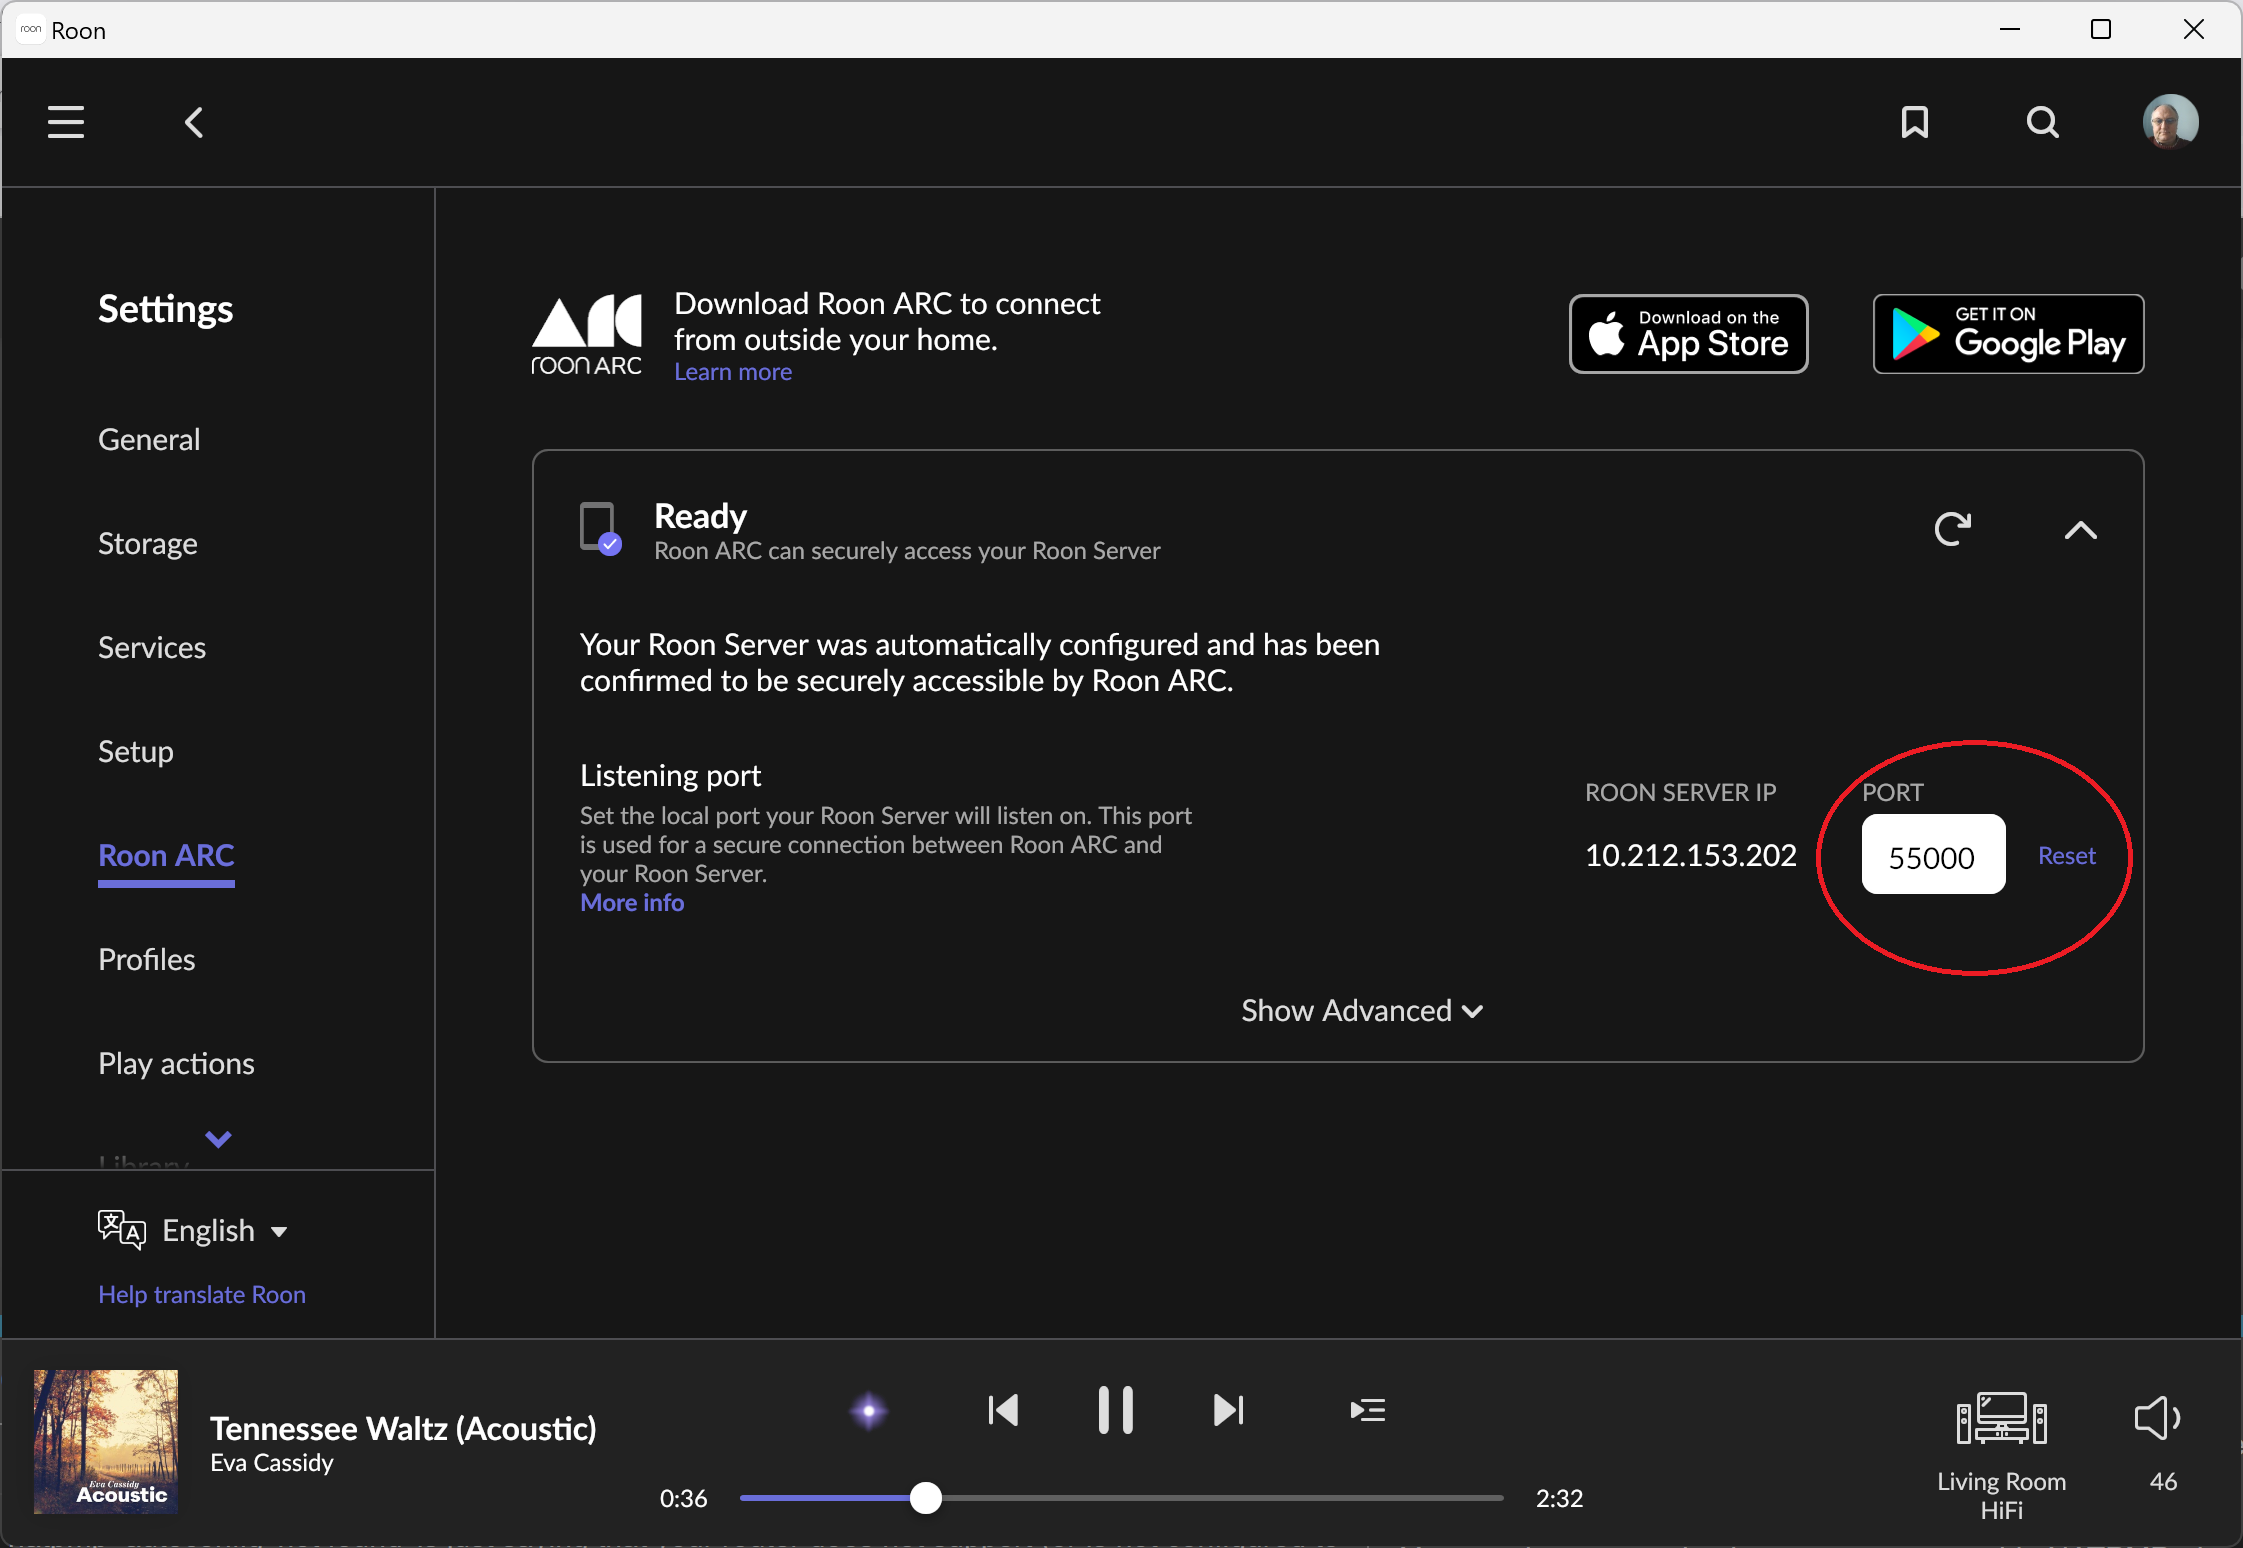Image resolution: width=2243 pixels, height=1548 pixels.
Task: Refresh the Roon ARC status
Action: 1952,529
